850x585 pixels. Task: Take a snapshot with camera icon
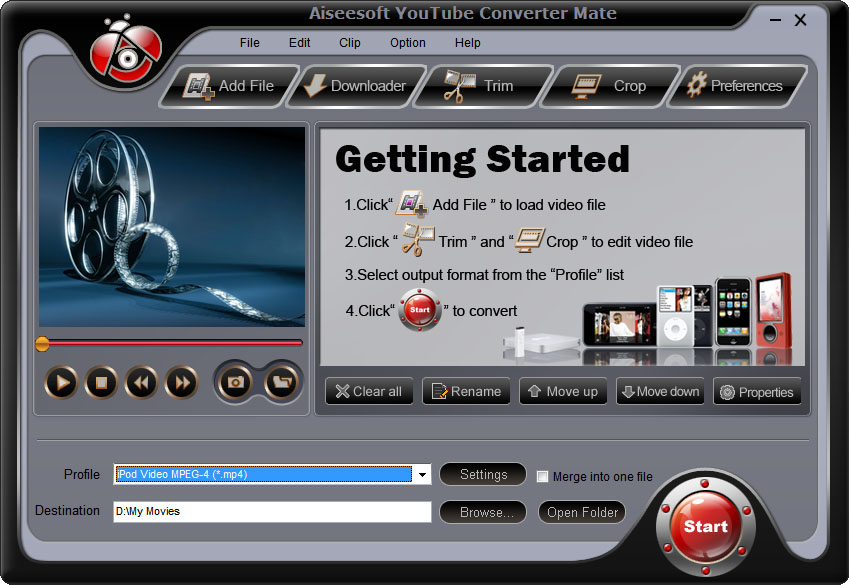[235, 382]
